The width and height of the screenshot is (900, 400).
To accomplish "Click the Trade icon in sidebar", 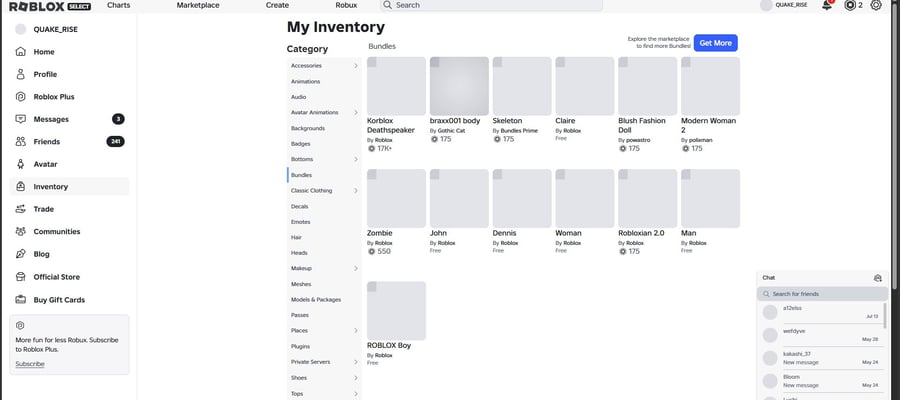I will click(x=21, y=209).
